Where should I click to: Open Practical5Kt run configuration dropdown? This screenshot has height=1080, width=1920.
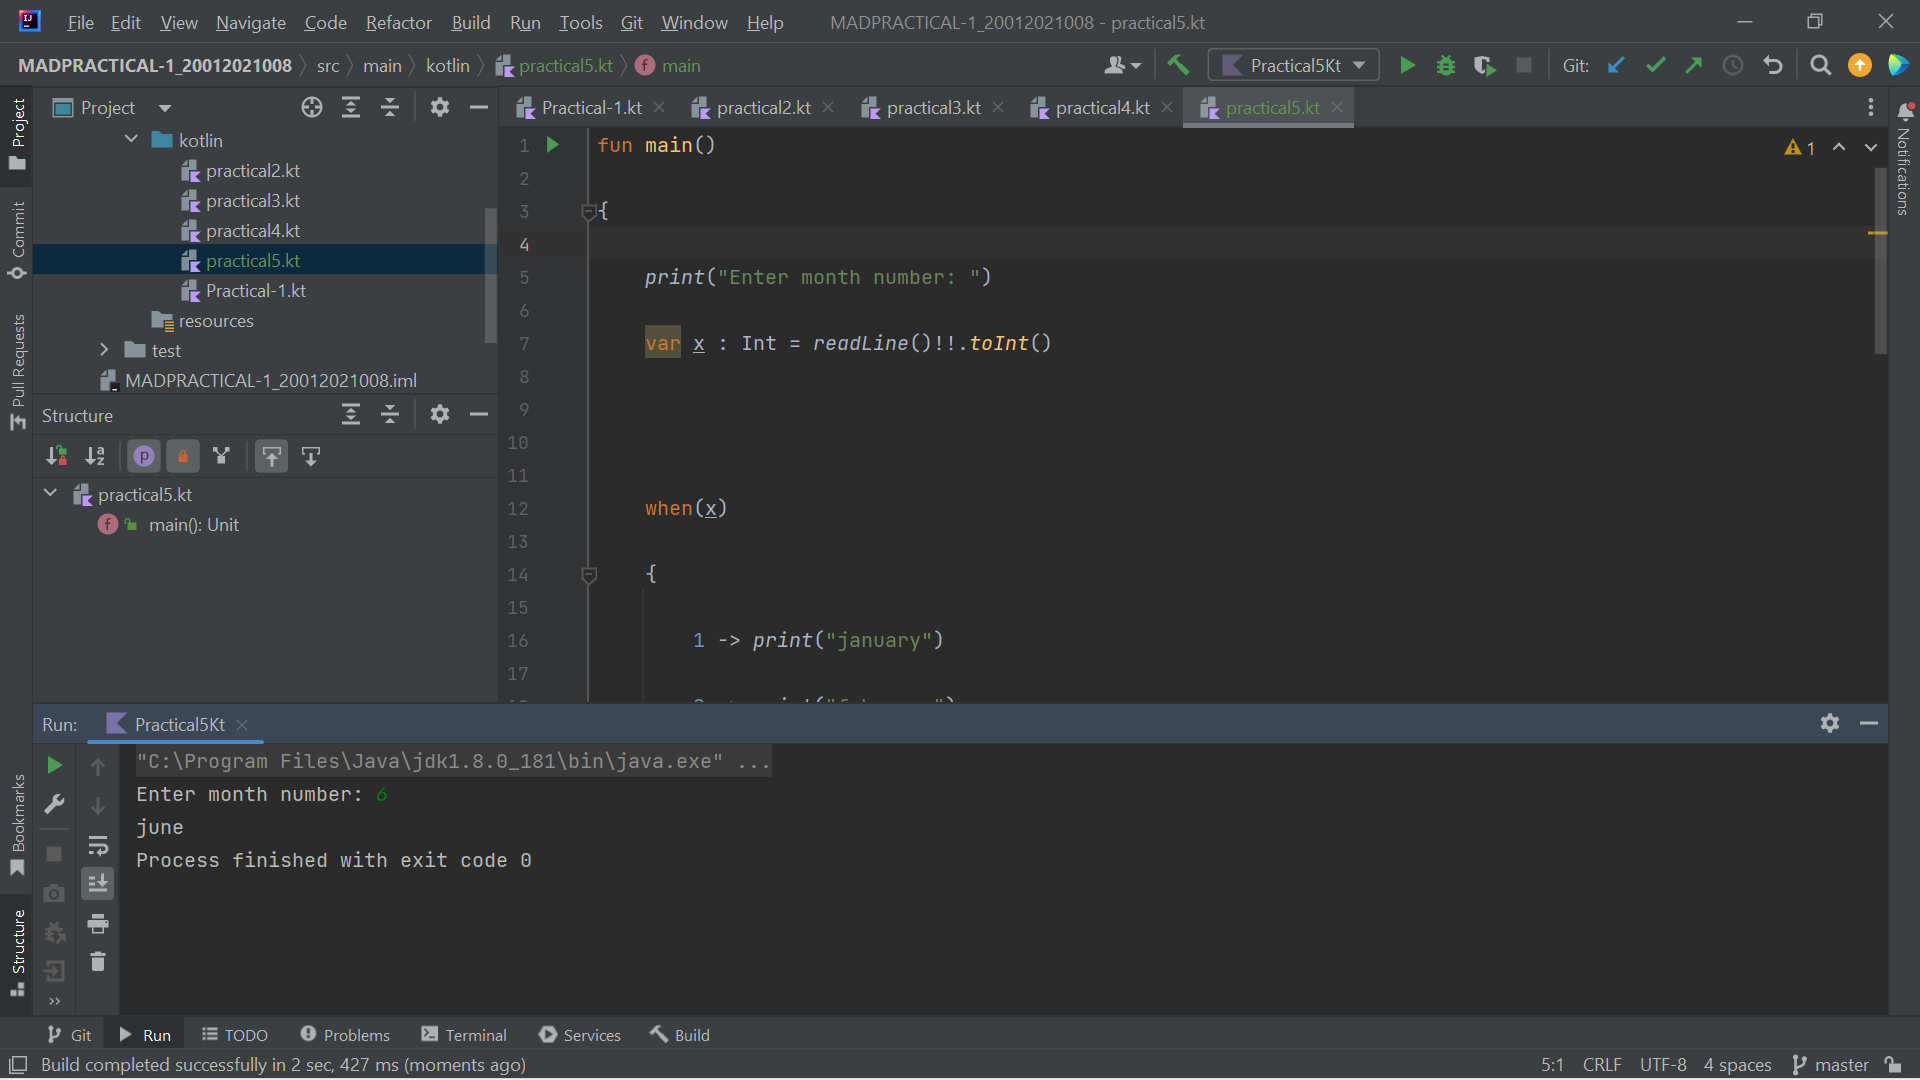[x=1294, y=65]
